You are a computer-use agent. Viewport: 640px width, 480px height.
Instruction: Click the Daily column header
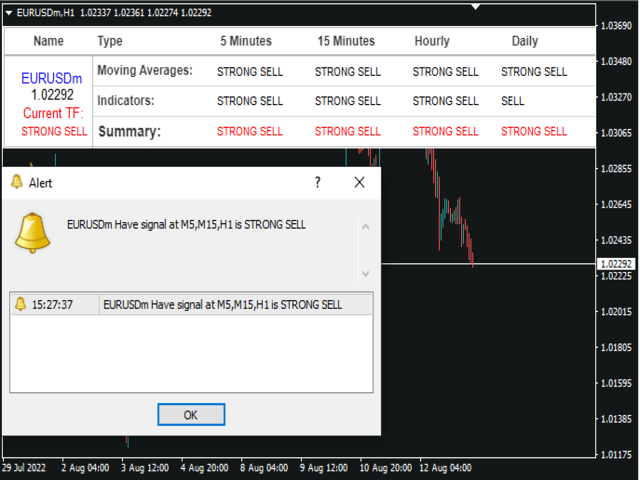click(x=525, y=41)
